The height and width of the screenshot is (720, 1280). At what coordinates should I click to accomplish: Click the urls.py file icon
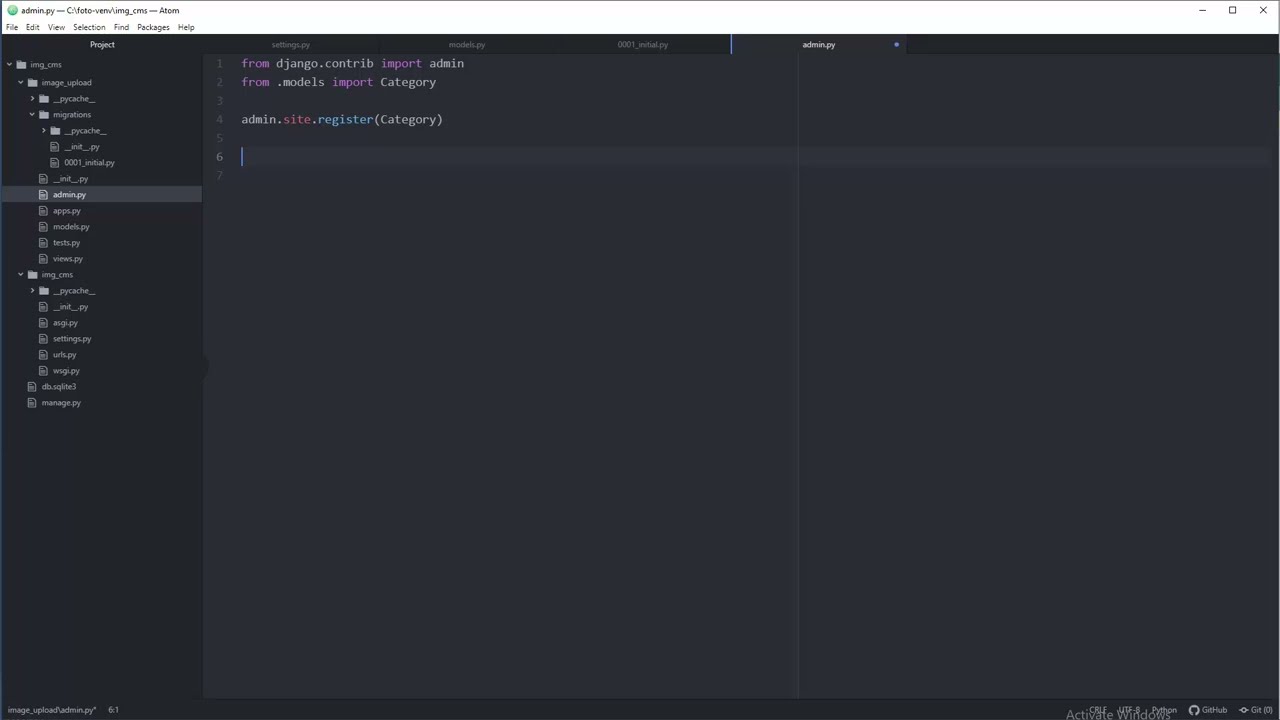click(43, 354)
